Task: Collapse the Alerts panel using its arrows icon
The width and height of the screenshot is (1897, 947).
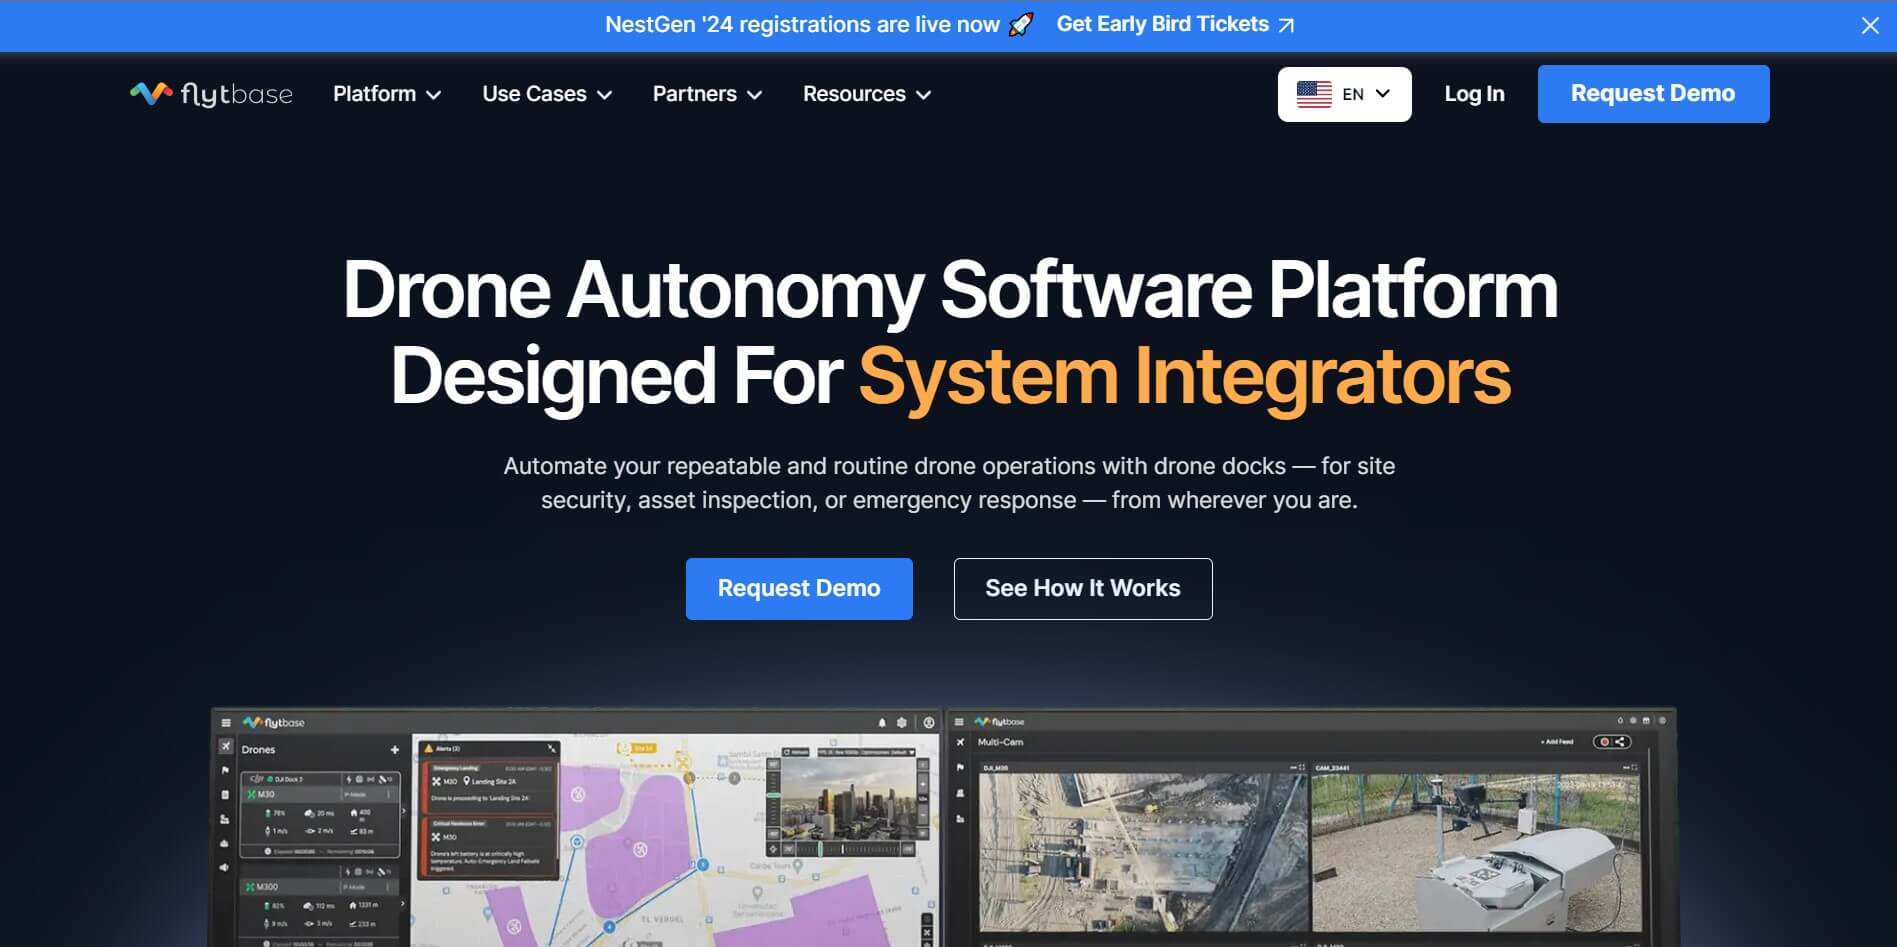Action: [551, 748]
